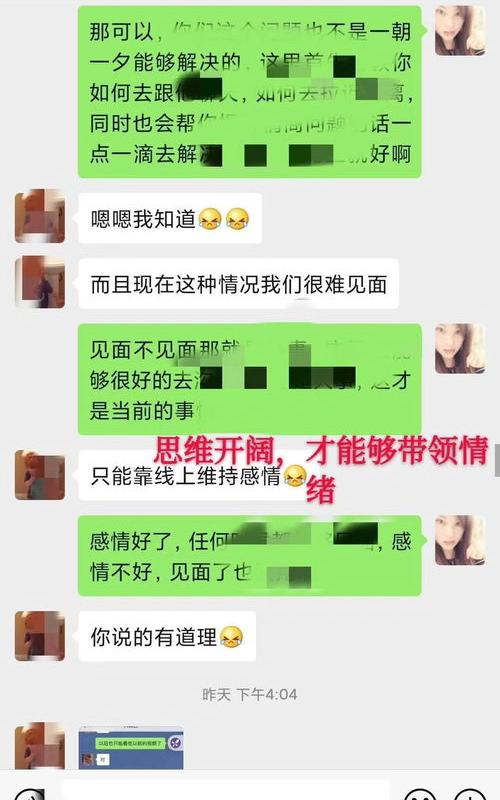500x800 pixels.
Task: Select green bubble starting '感情好了'
Action: click(x=249, y=556)
